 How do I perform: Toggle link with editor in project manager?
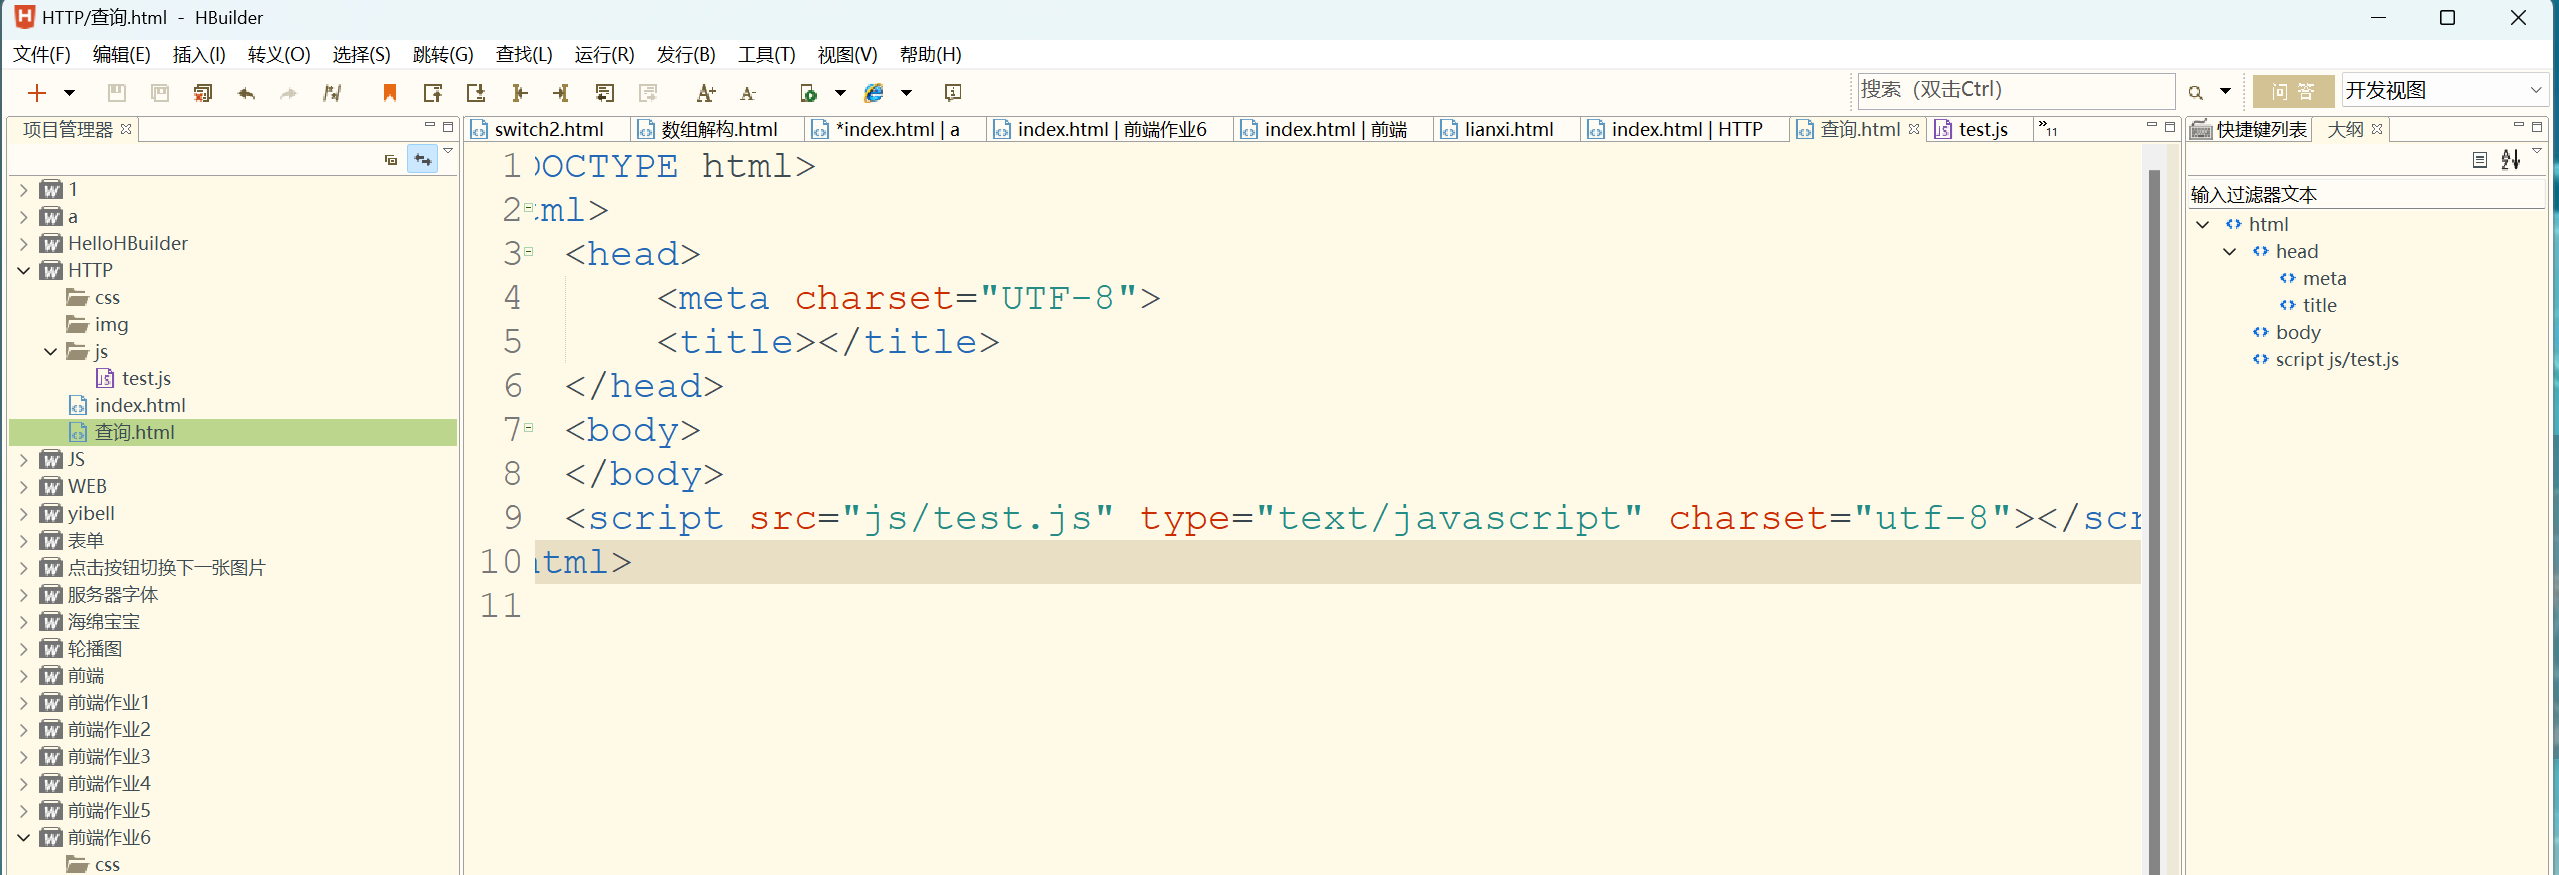pyautogui.click(x=423, y=160)
